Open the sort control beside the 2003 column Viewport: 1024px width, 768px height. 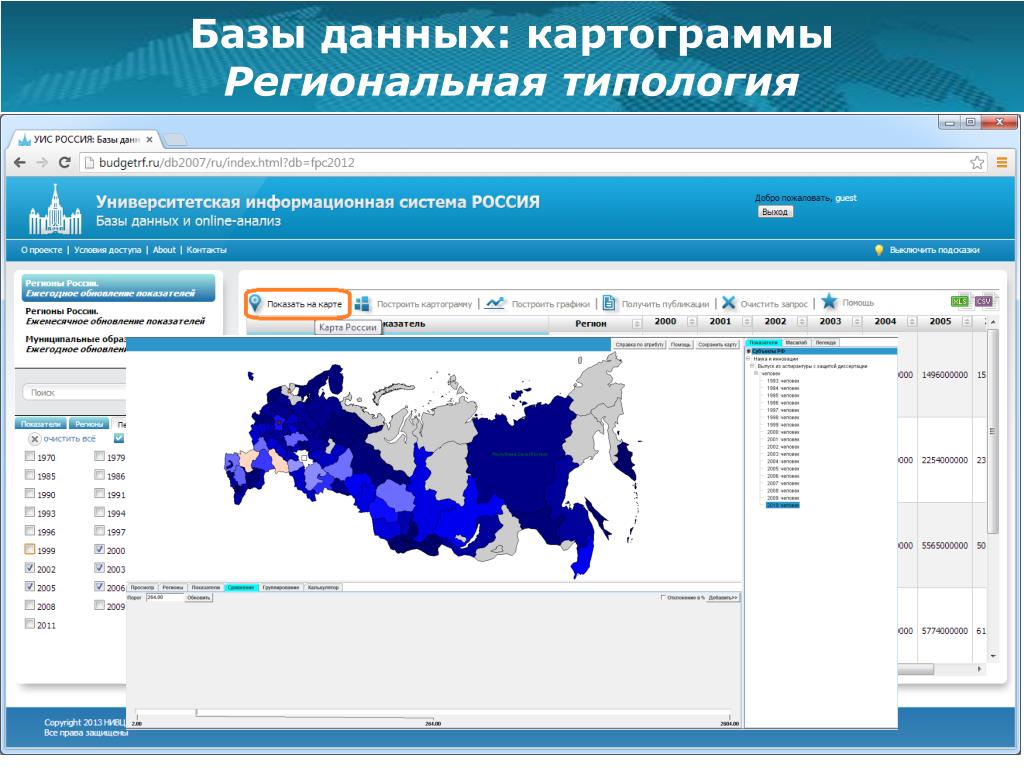pyautogui.click(x=857, y=322)
